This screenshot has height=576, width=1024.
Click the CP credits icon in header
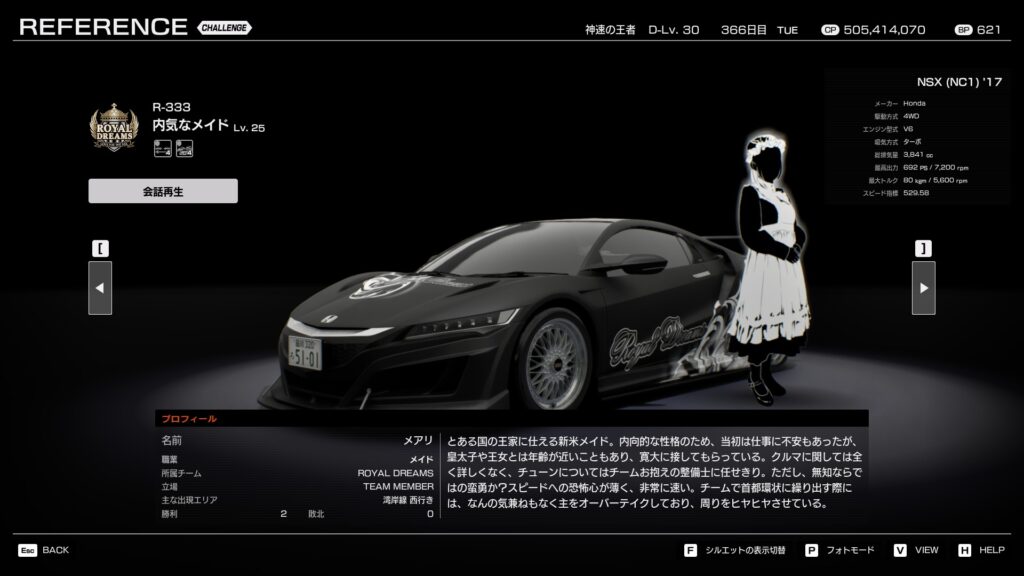coord(829,30)
